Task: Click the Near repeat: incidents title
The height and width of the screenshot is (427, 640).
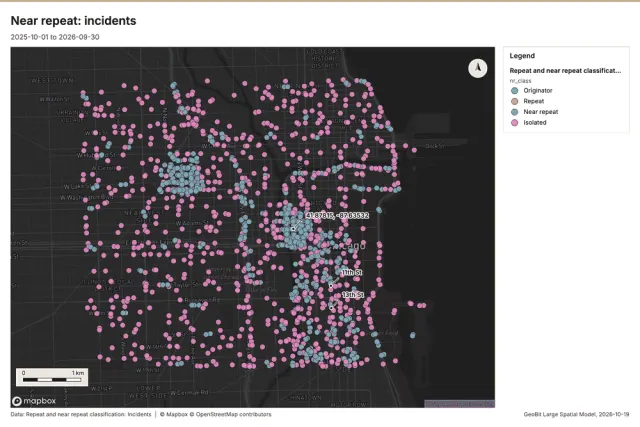Action: (73, 21)
